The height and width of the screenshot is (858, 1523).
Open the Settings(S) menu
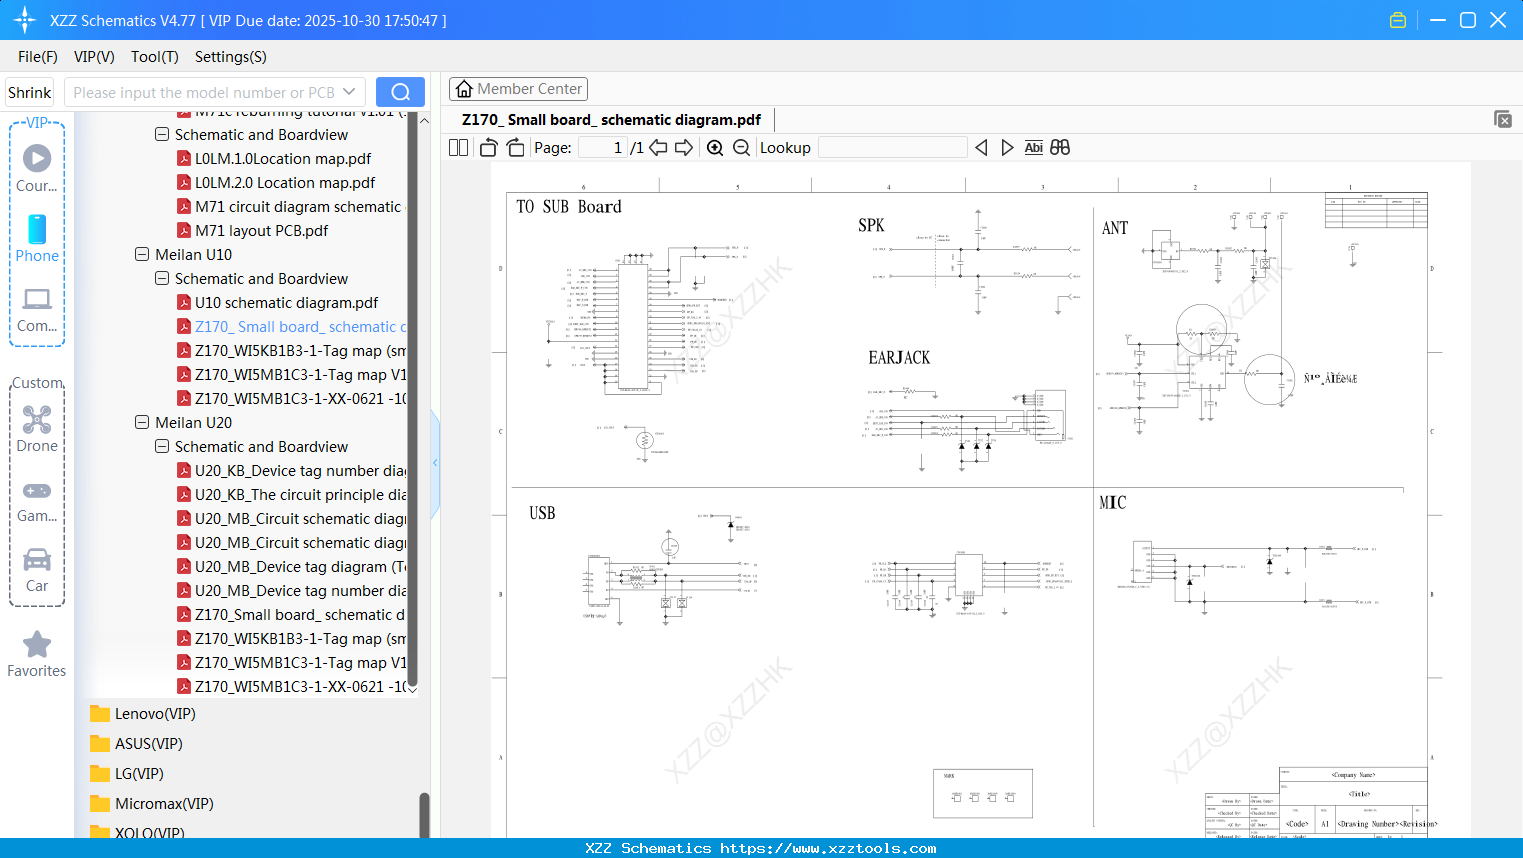coord(230,57)
